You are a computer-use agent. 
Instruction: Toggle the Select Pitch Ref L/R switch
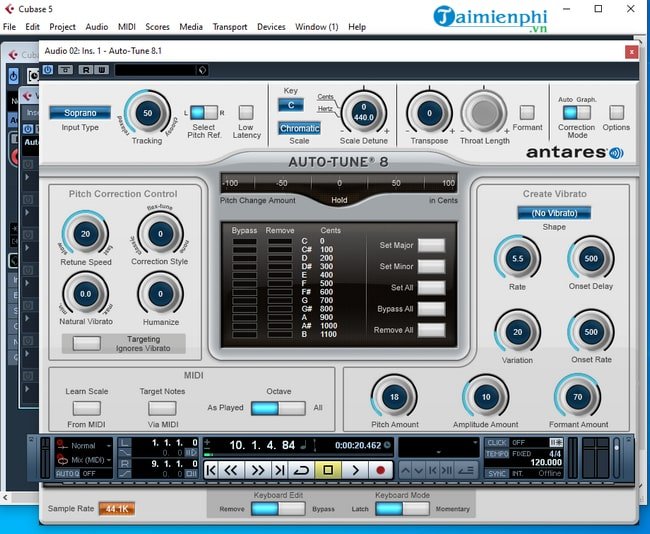point(203,112)
